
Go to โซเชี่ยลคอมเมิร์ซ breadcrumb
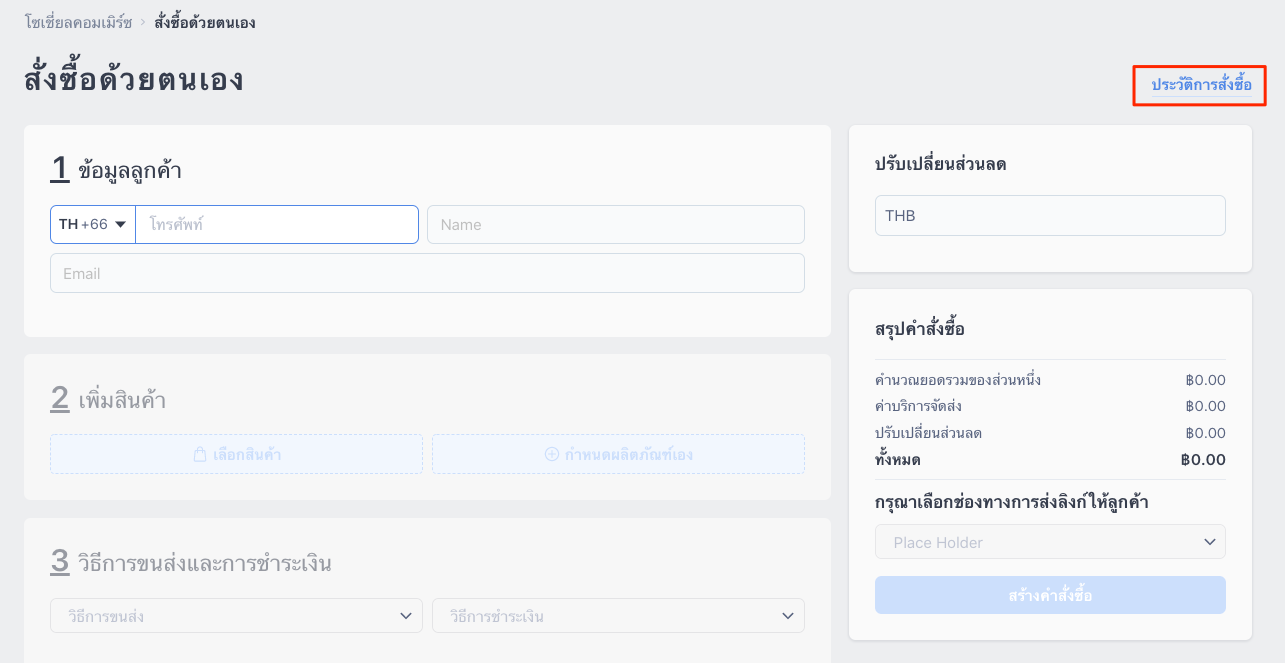pos(78,22)
